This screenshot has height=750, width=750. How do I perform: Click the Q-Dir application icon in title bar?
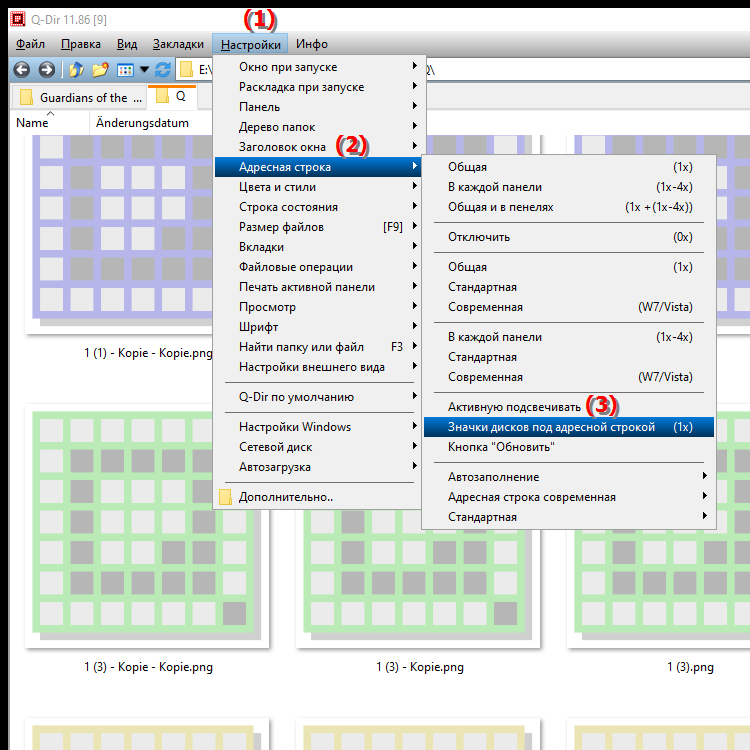coord(18,19)
